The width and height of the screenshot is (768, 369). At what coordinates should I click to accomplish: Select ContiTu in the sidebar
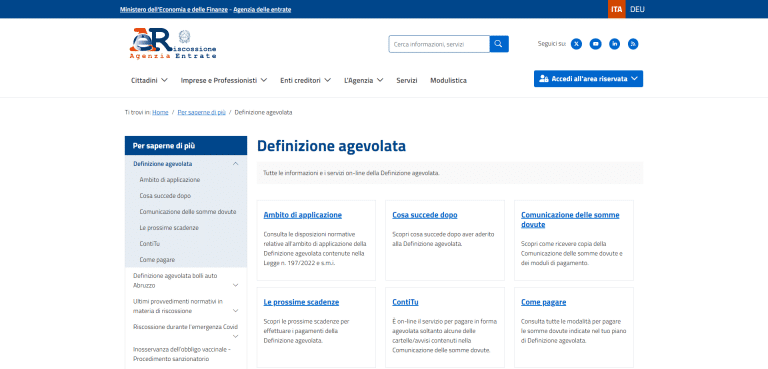coord(150,244)
